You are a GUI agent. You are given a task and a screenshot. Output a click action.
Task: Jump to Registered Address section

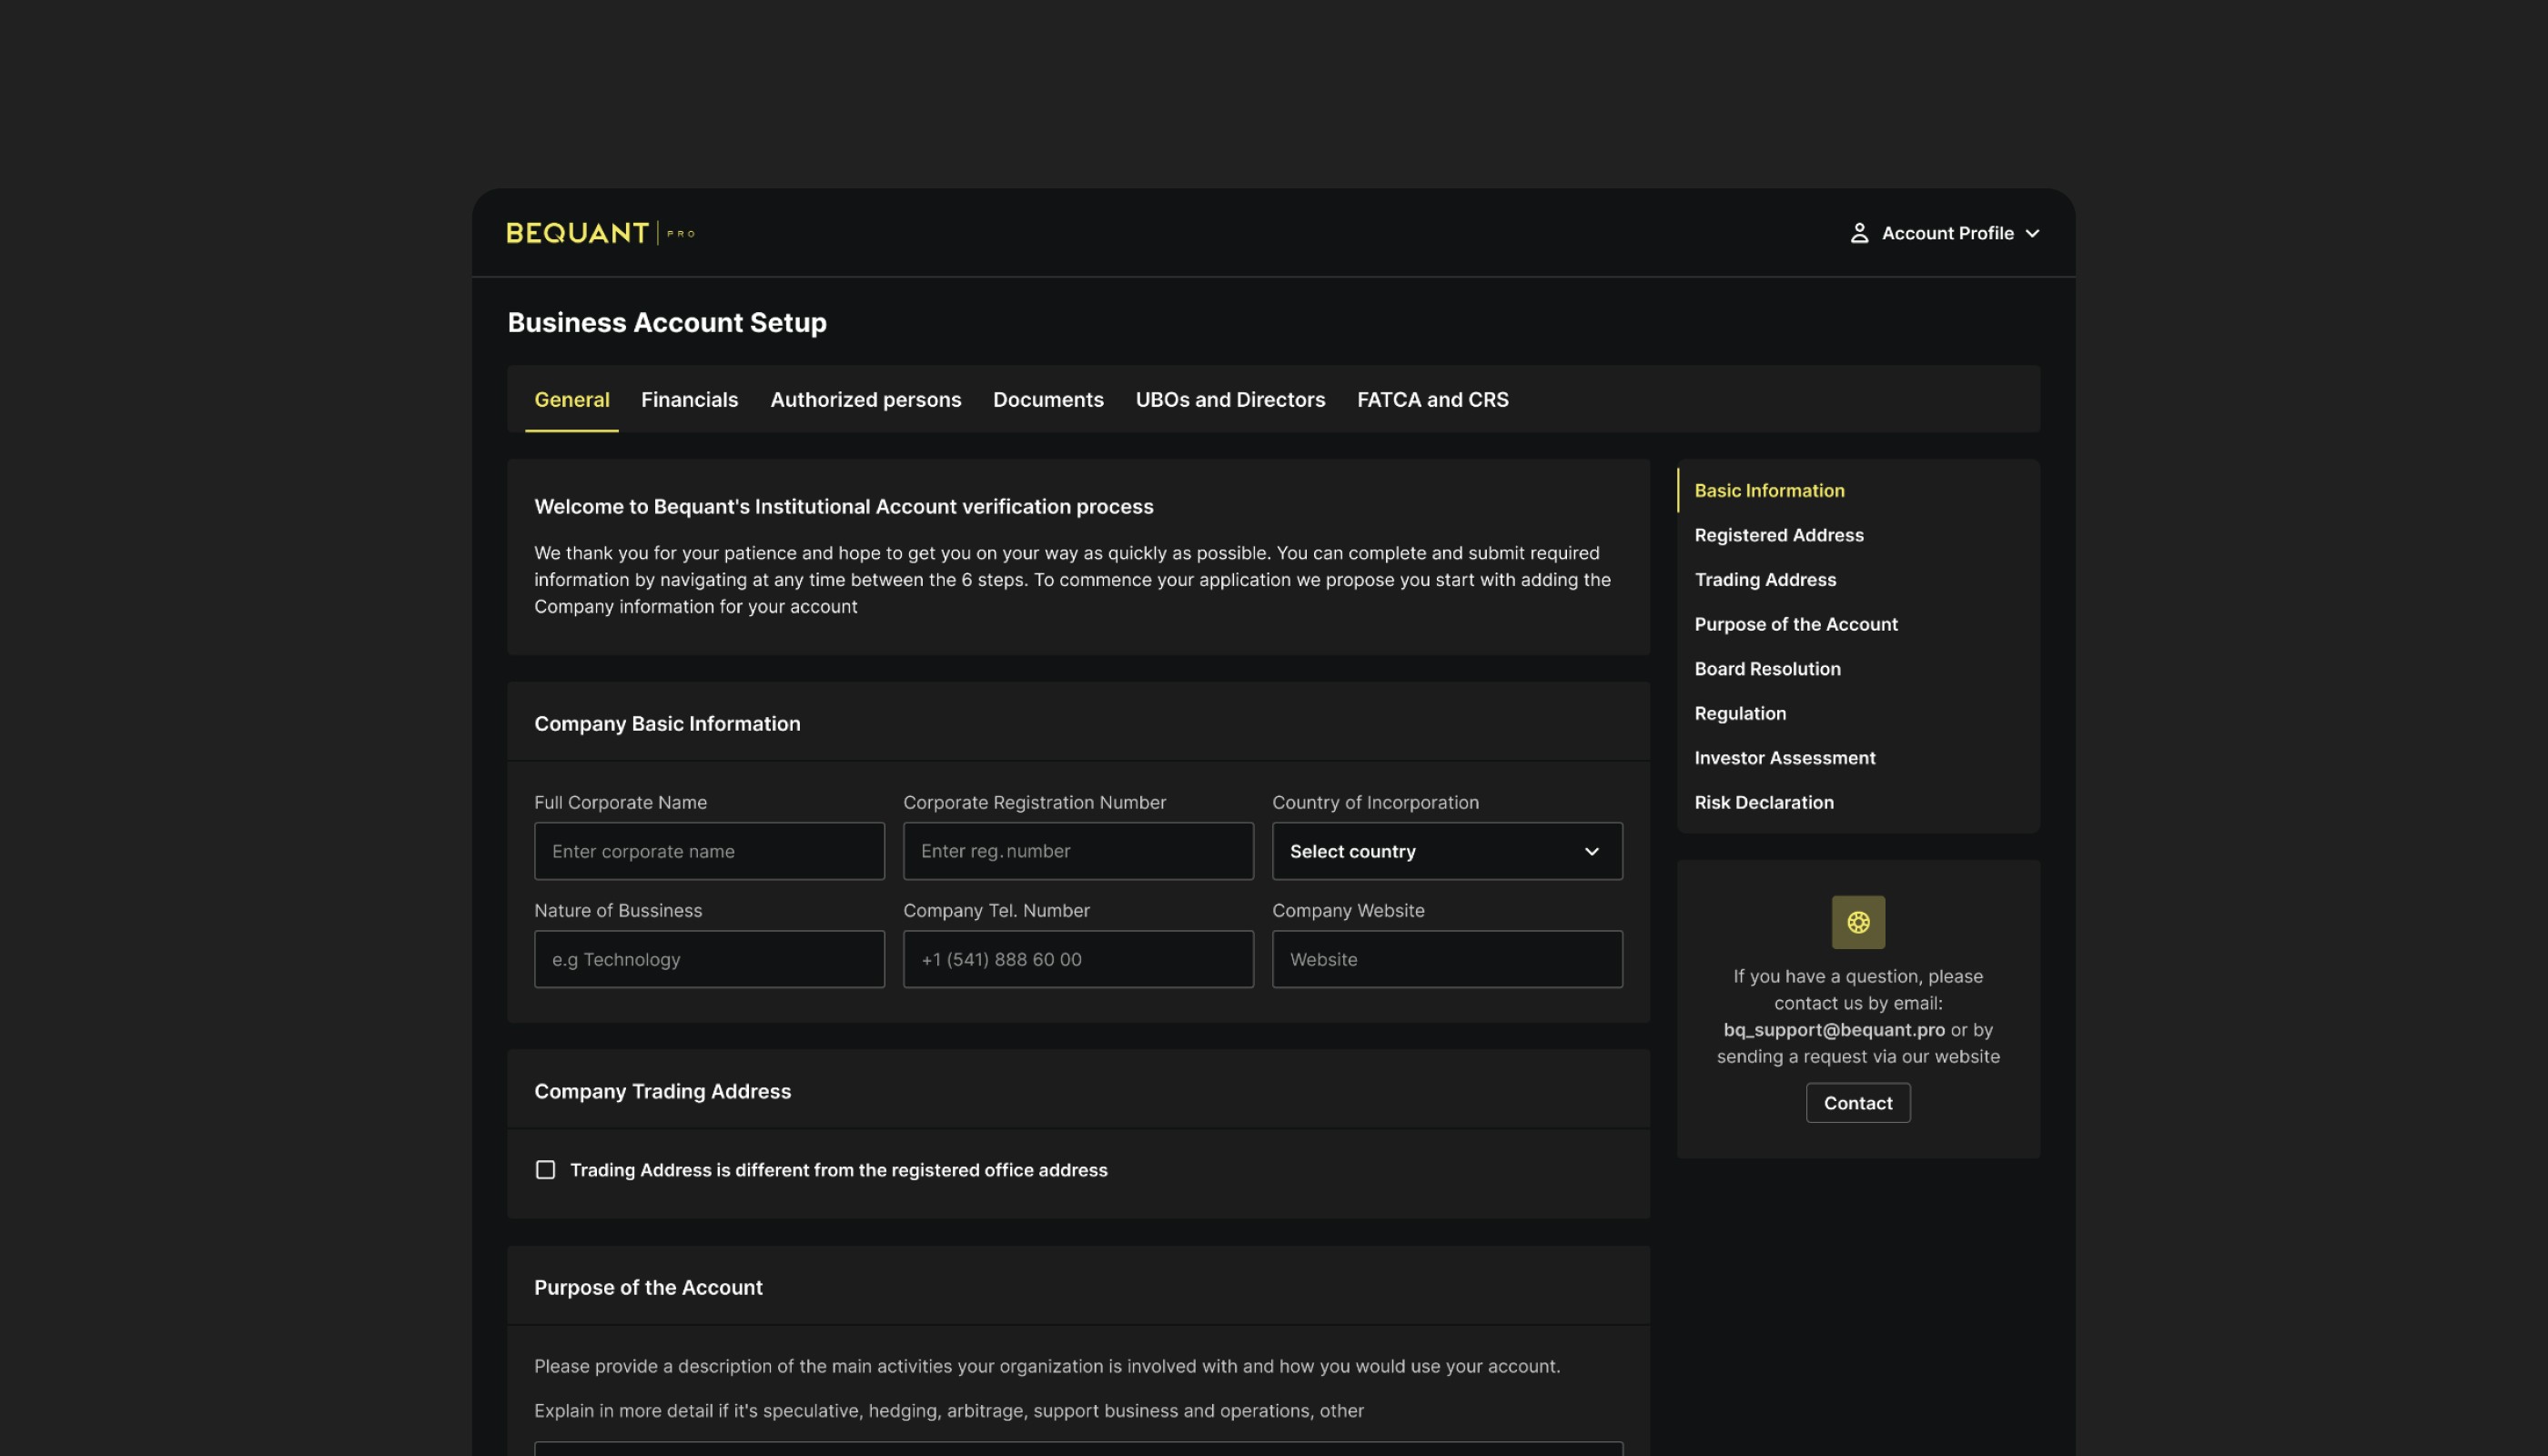[x=1778, y=535]
